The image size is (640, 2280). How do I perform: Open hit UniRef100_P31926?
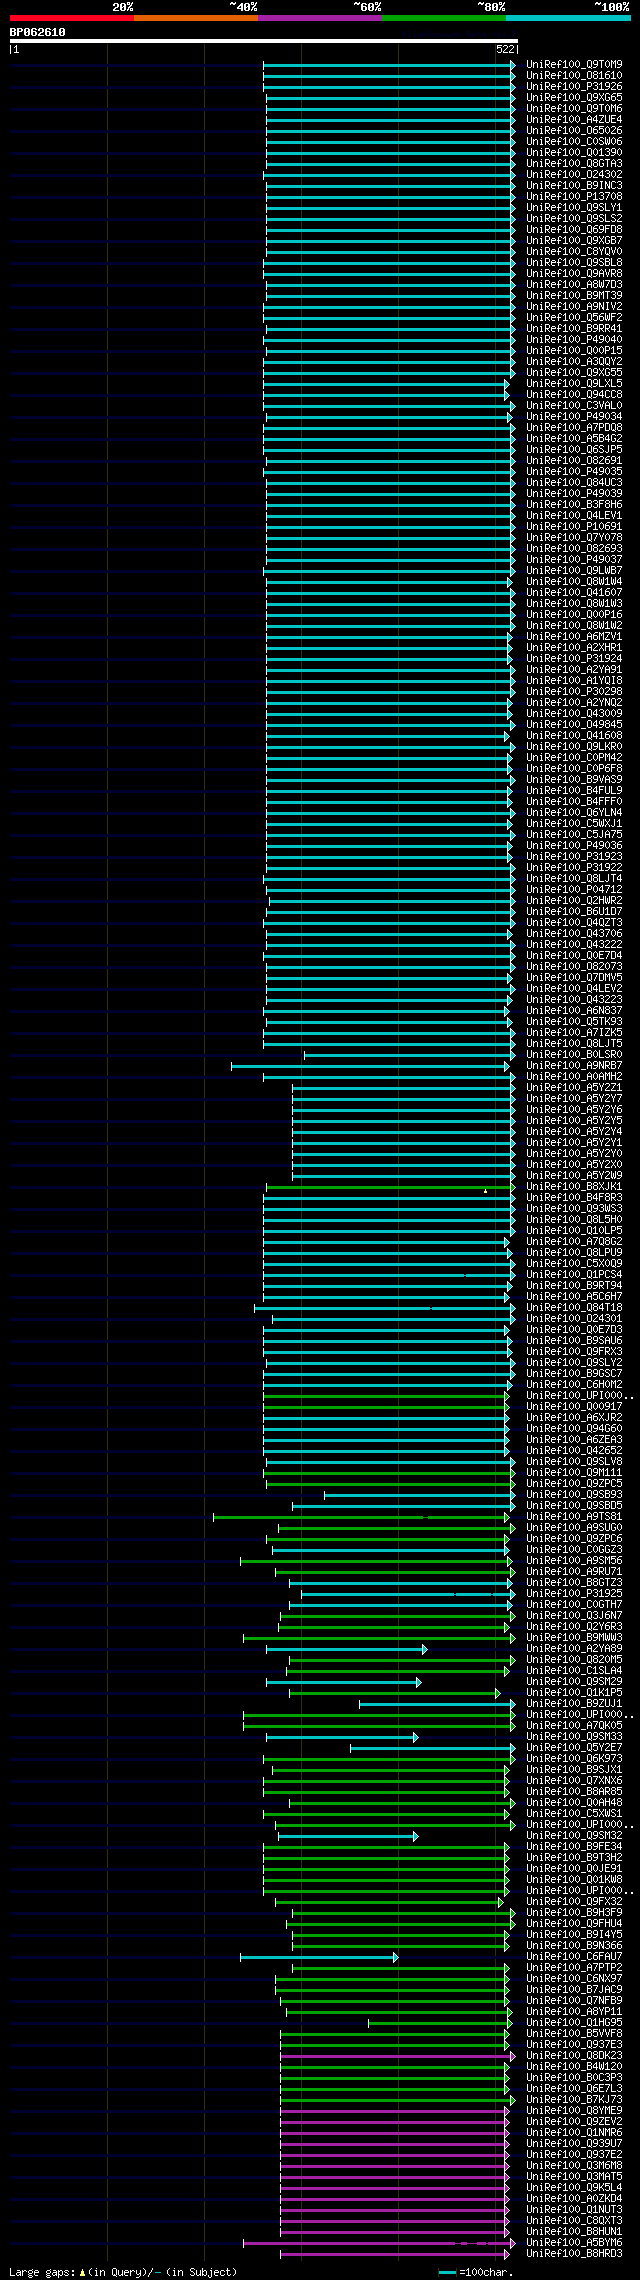(x=574, y=87)
